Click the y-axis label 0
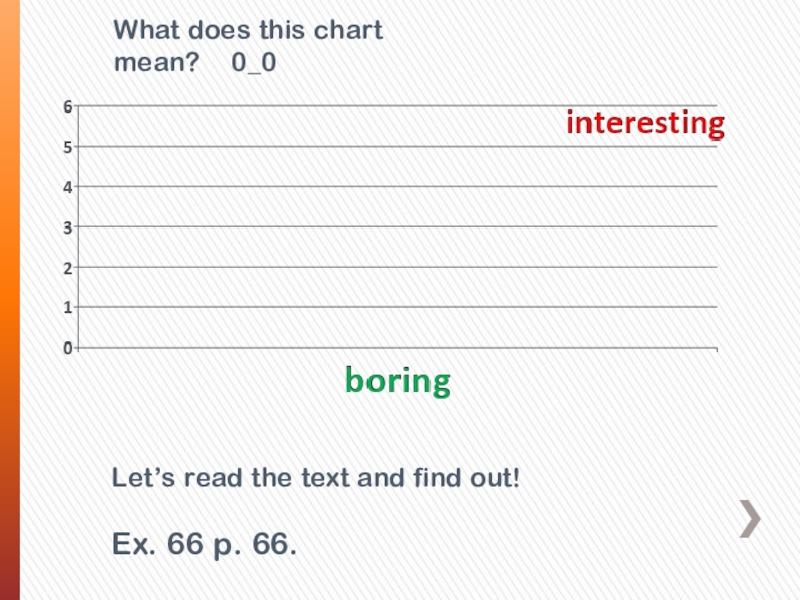 pos(67,348)
